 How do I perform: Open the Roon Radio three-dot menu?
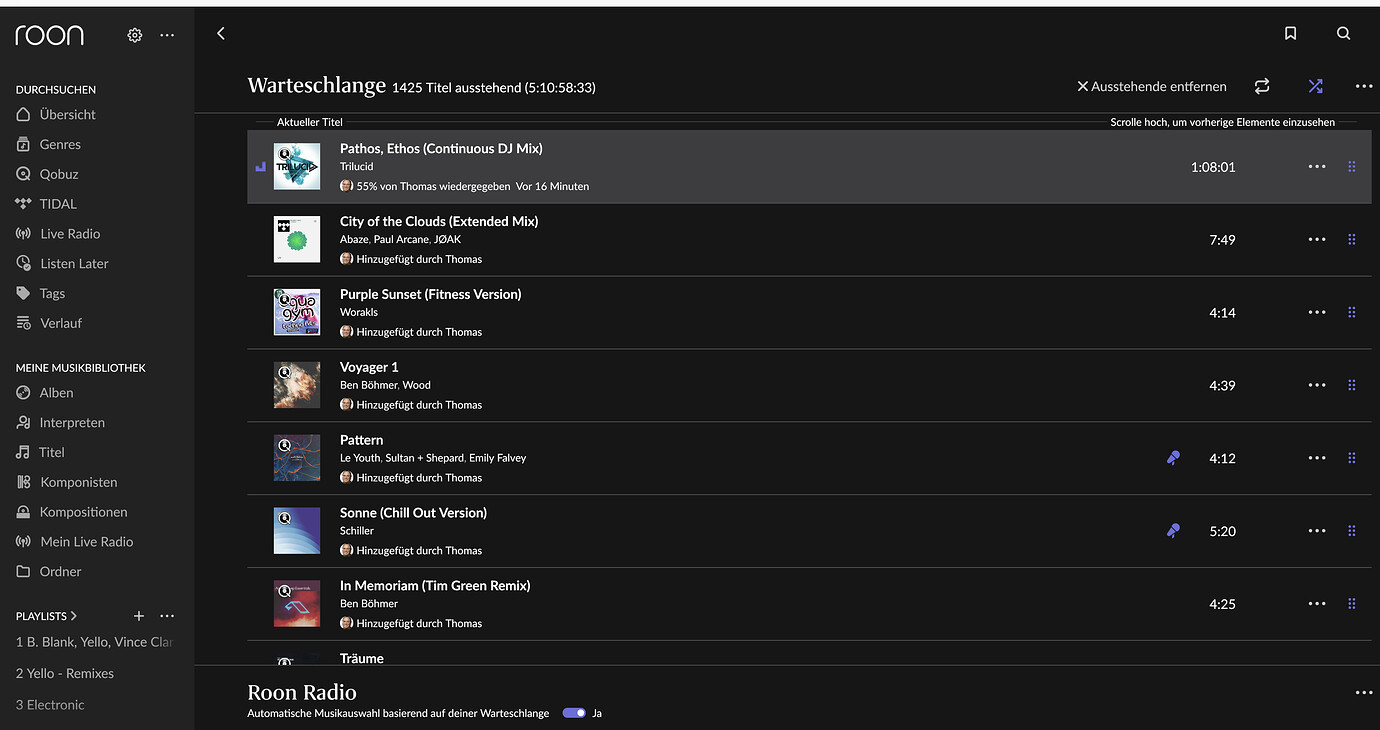point(1364,693)
